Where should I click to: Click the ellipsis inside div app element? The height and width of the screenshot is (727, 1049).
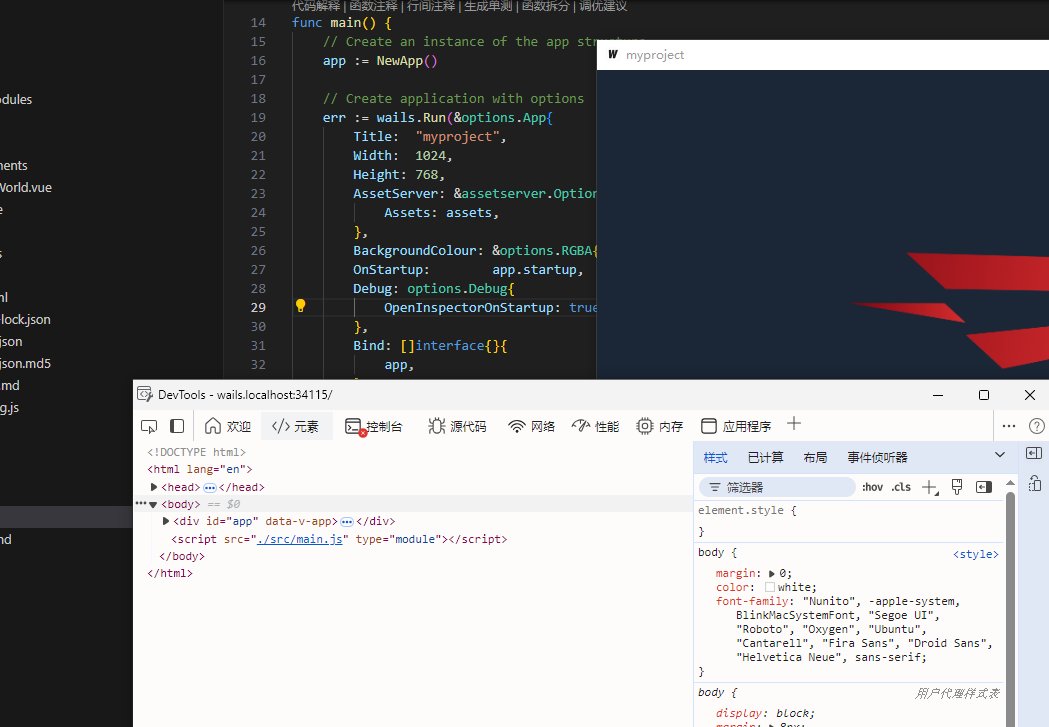pos(347,522)
